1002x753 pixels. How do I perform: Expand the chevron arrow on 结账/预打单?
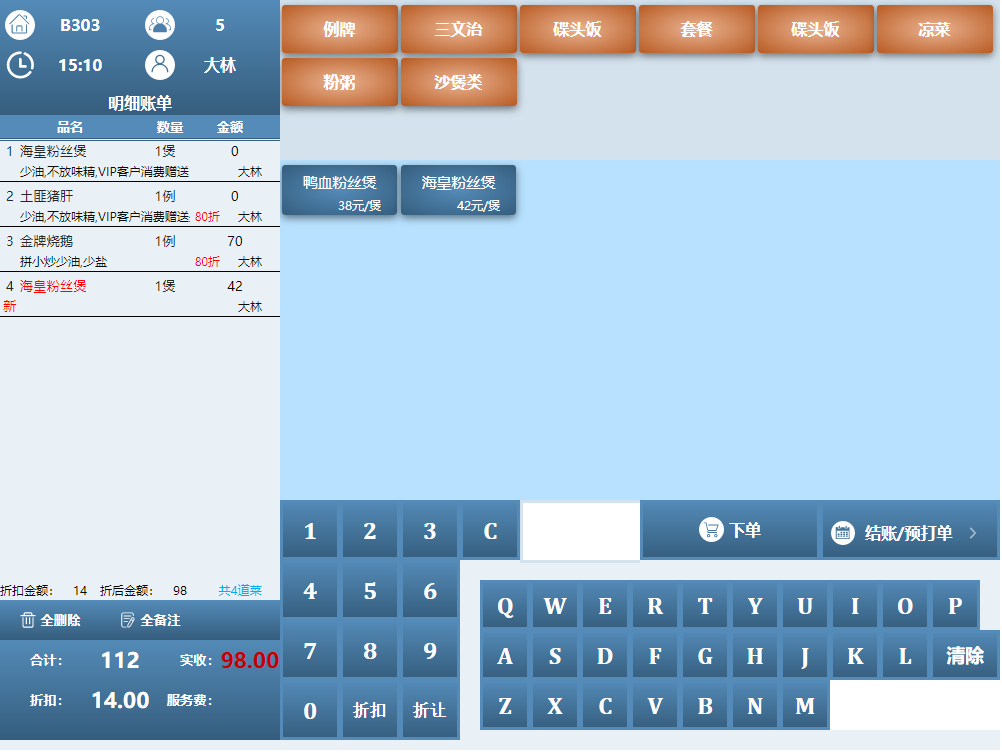[x=972, y=533]
